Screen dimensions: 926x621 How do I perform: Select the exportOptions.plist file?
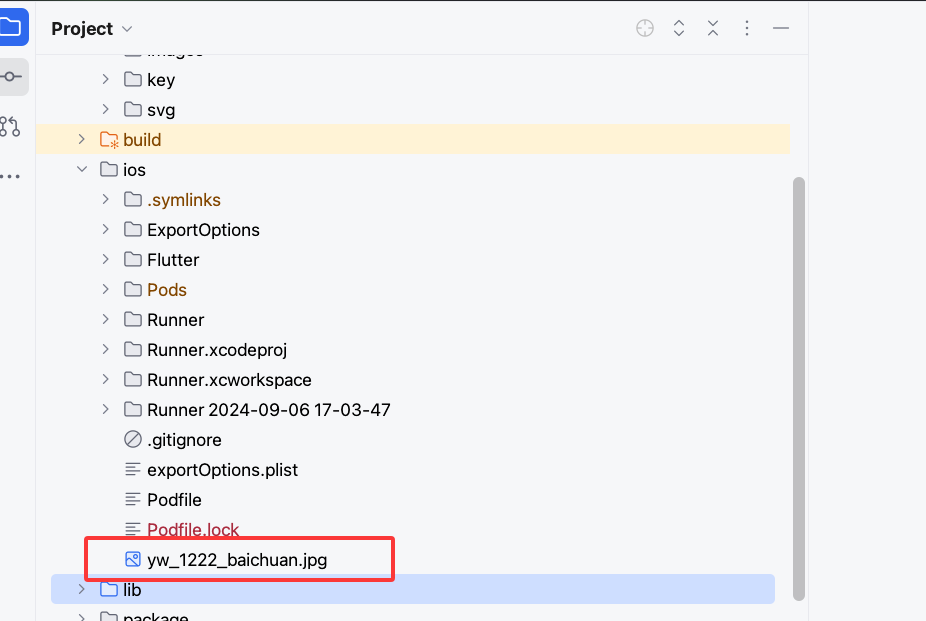click(222, 470)
